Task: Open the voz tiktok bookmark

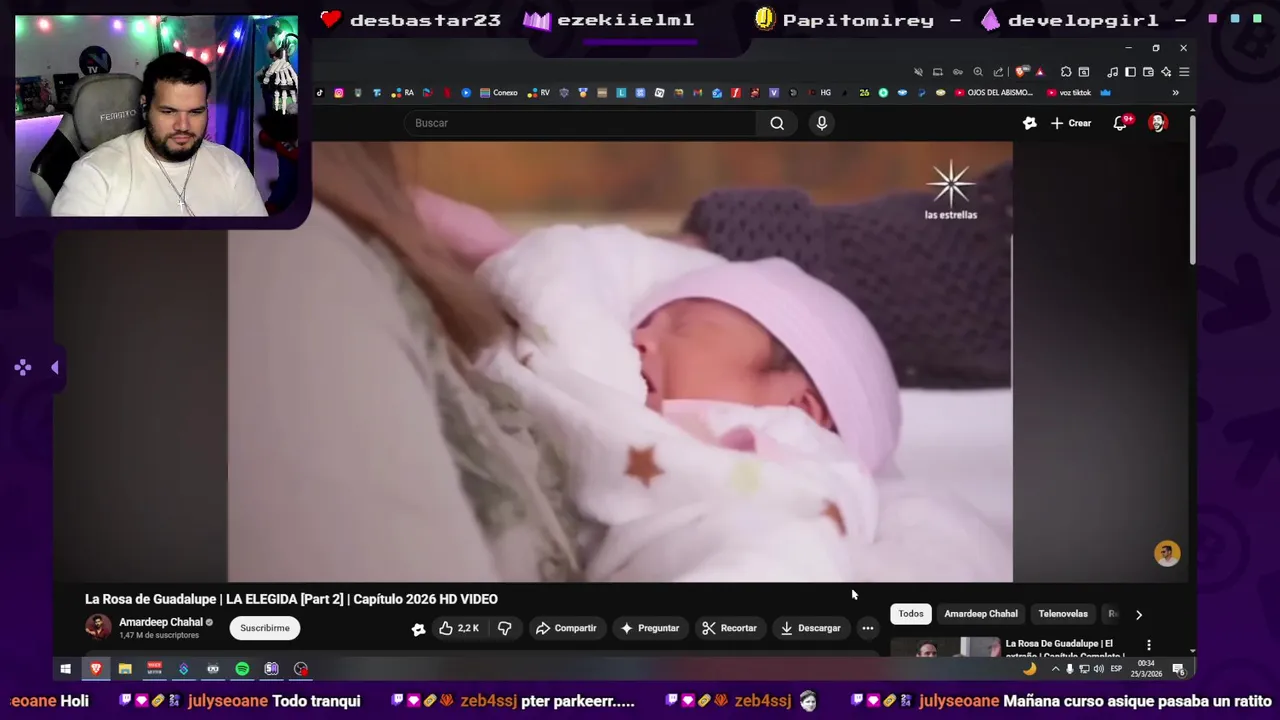Action: [1068, 93]
